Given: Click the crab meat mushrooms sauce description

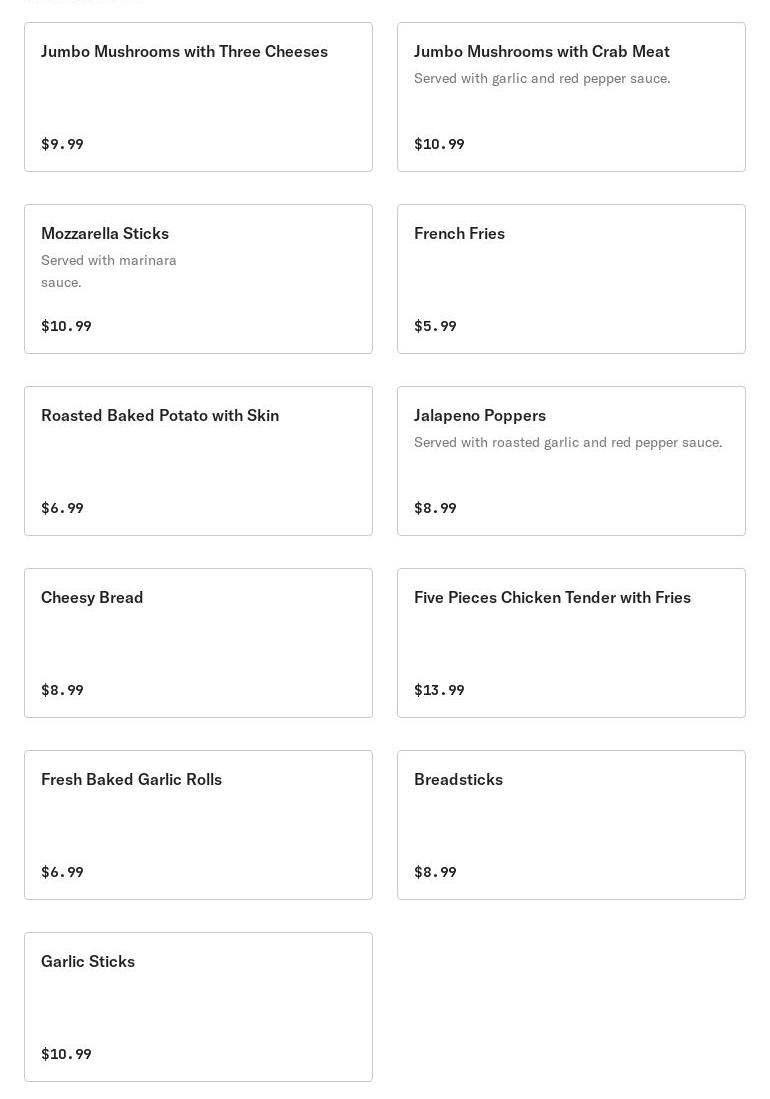Looking at the screenshot, I should (x=542, y=78).
